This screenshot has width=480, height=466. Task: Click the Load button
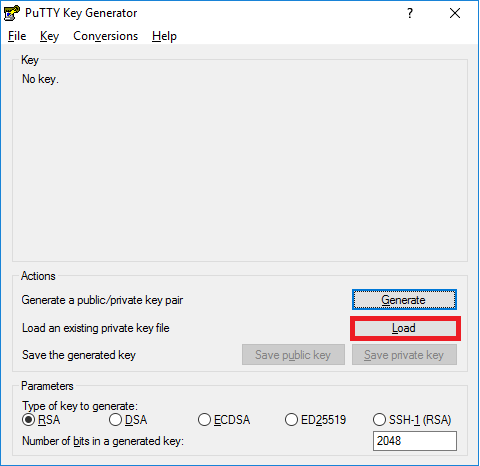click(405, 328)
